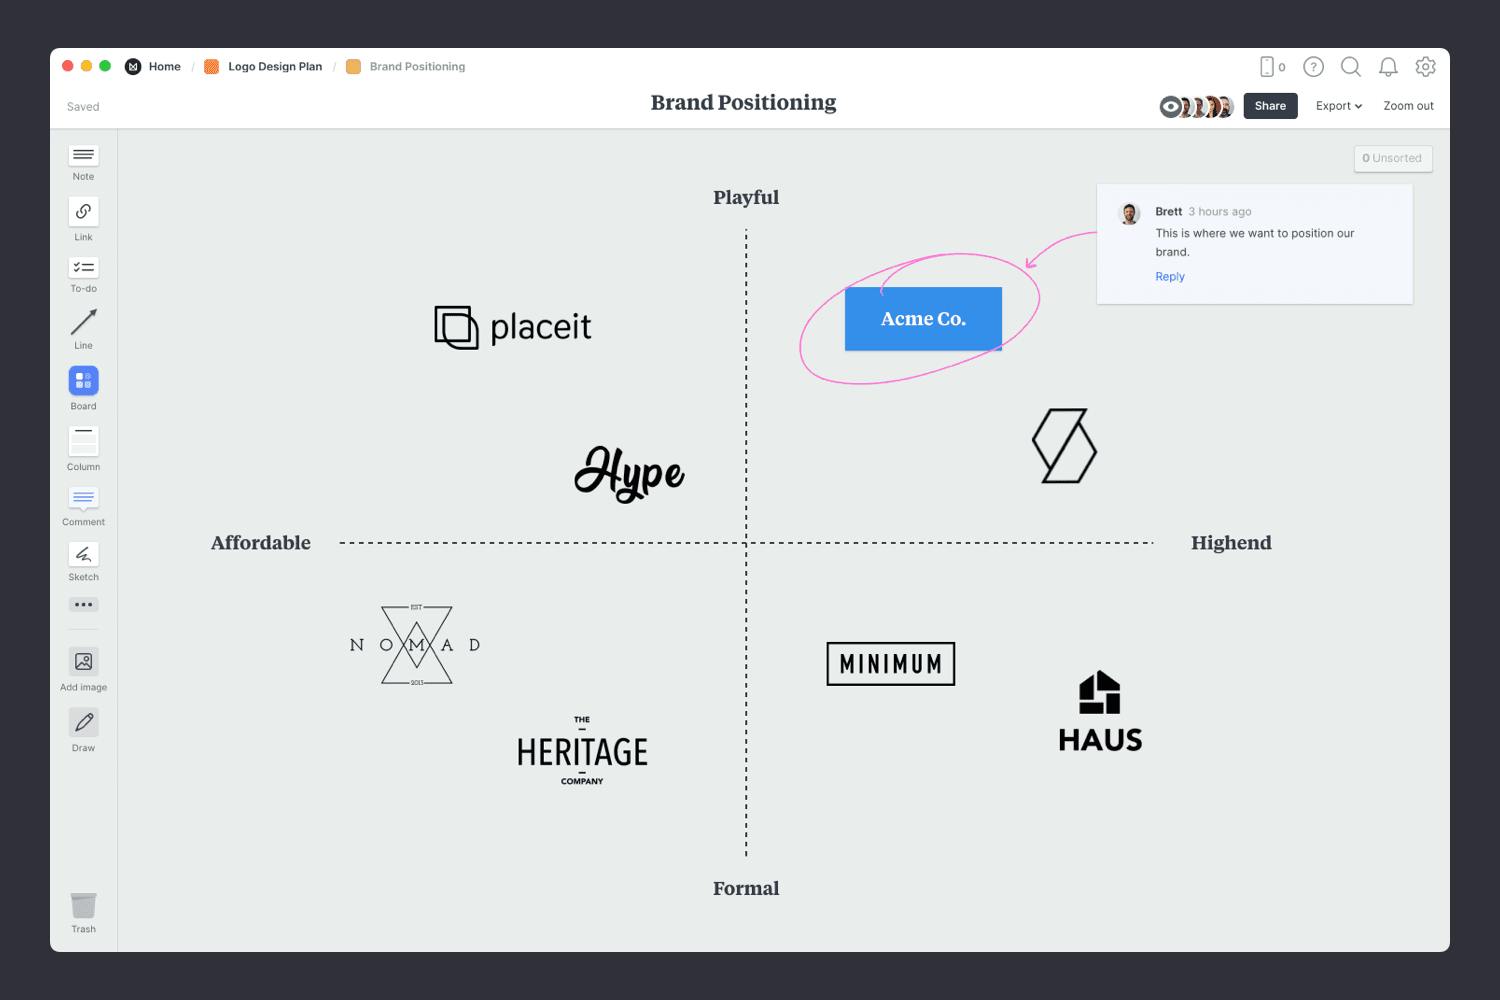The width and height of the screenshot is (1500, 1000).
Task: Click the Share button
Action: (x=1270, y=106)
